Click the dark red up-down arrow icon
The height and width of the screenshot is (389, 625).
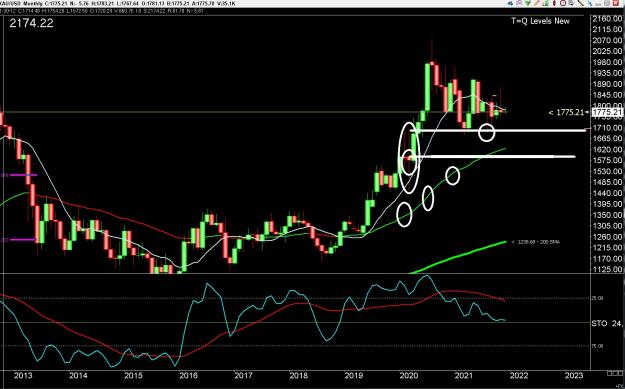pos(554,3)
